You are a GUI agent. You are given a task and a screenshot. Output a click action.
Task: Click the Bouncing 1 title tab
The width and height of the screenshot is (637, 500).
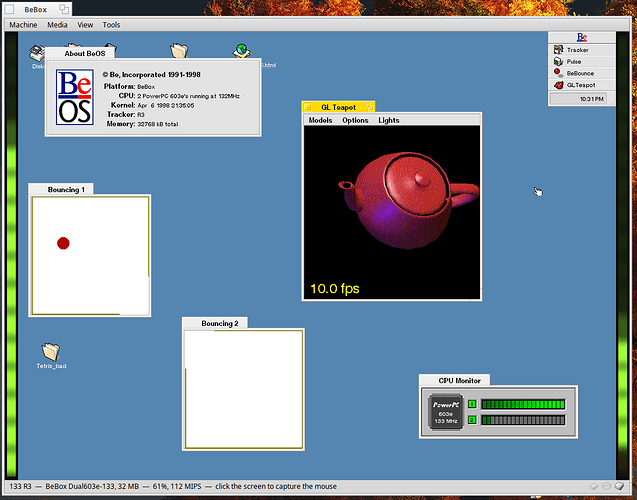point(62,190)
